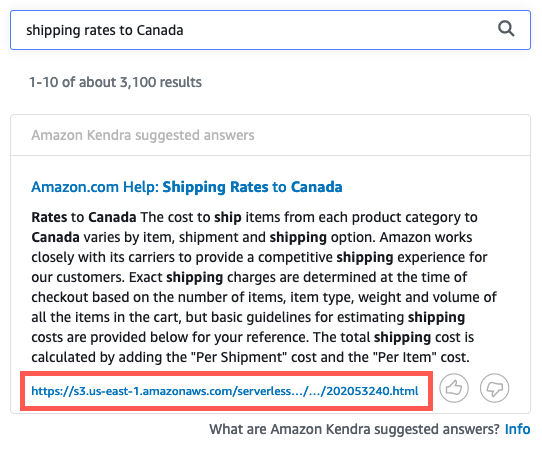Submit the shipping rates to Canada search
This screenshot has height=451, width=542.
506,29
